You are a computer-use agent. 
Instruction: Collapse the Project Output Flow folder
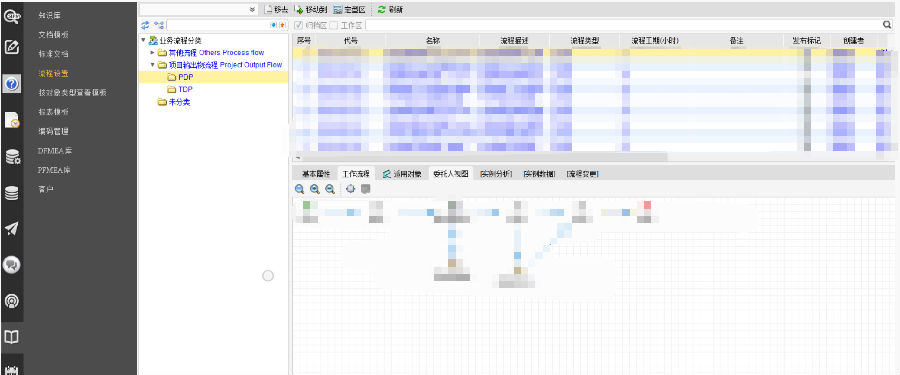[153, 65]
